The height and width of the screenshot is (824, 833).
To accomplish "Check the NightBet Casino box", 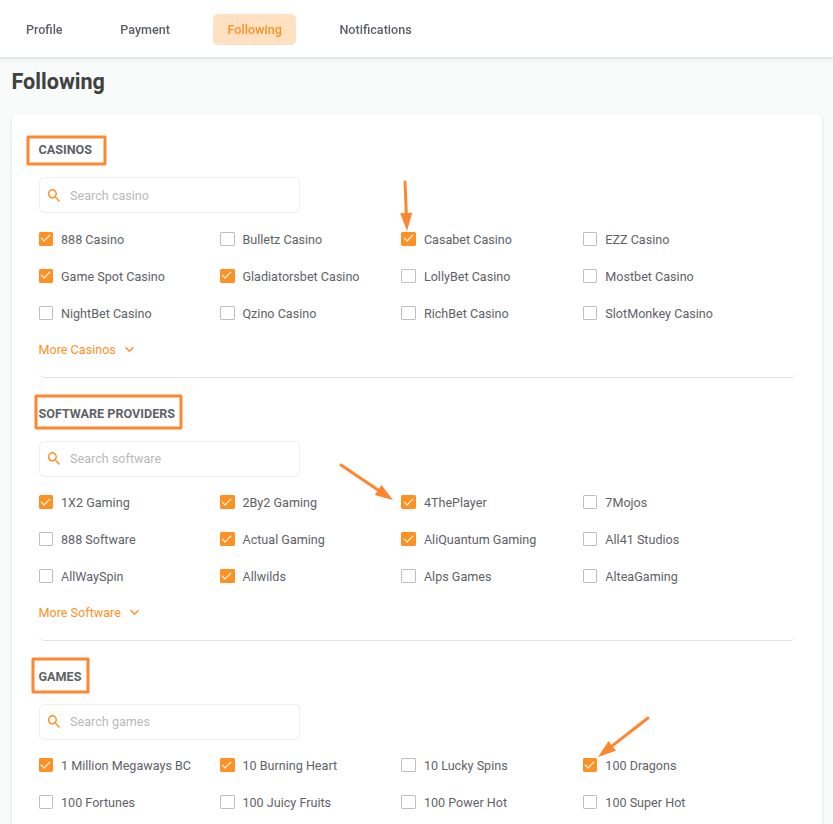I will pyautogui.click(x=46, y=313).
